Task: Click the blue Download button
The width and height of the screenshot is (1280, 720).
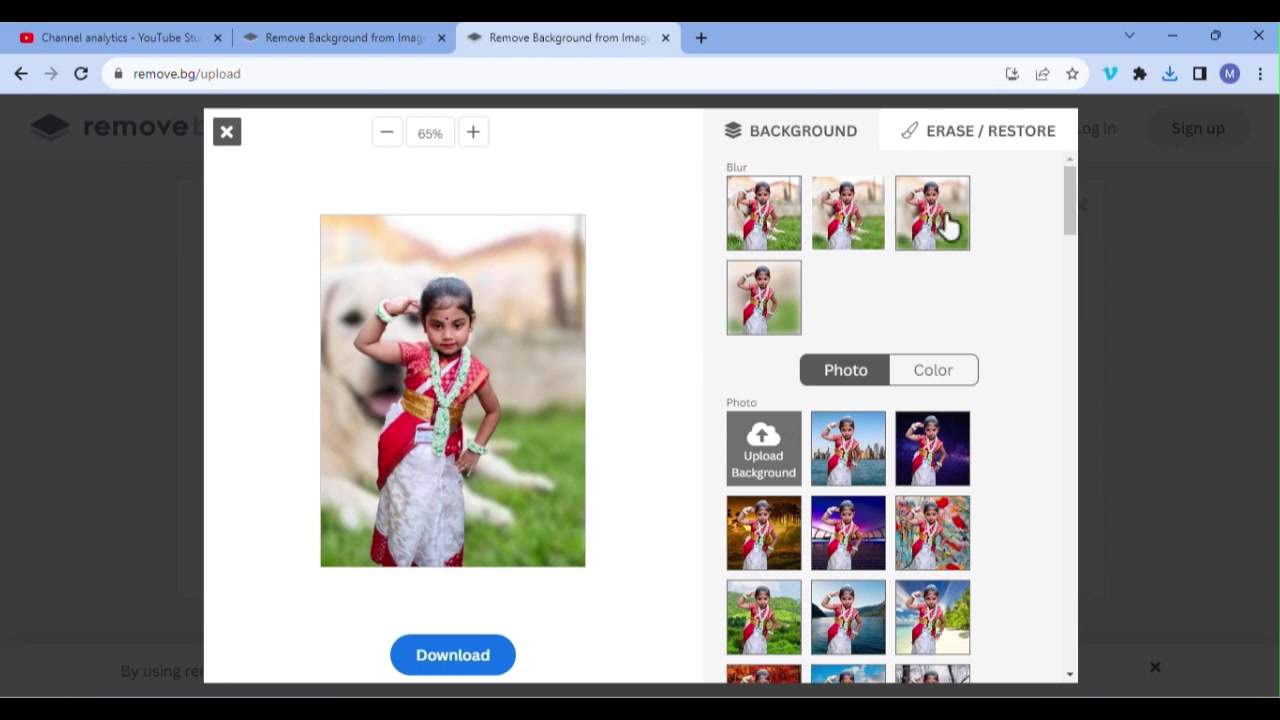Action: (x=452, y=655)
